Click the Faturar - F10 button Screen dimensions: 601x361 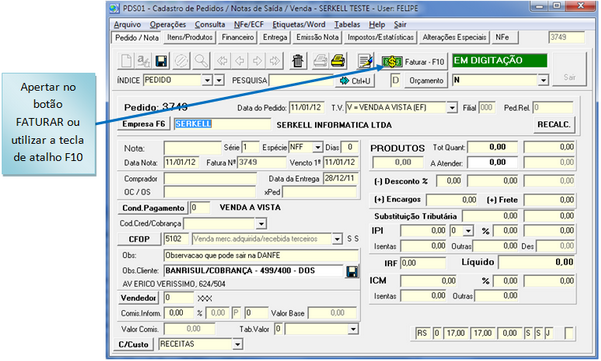(x=414, y=62)
